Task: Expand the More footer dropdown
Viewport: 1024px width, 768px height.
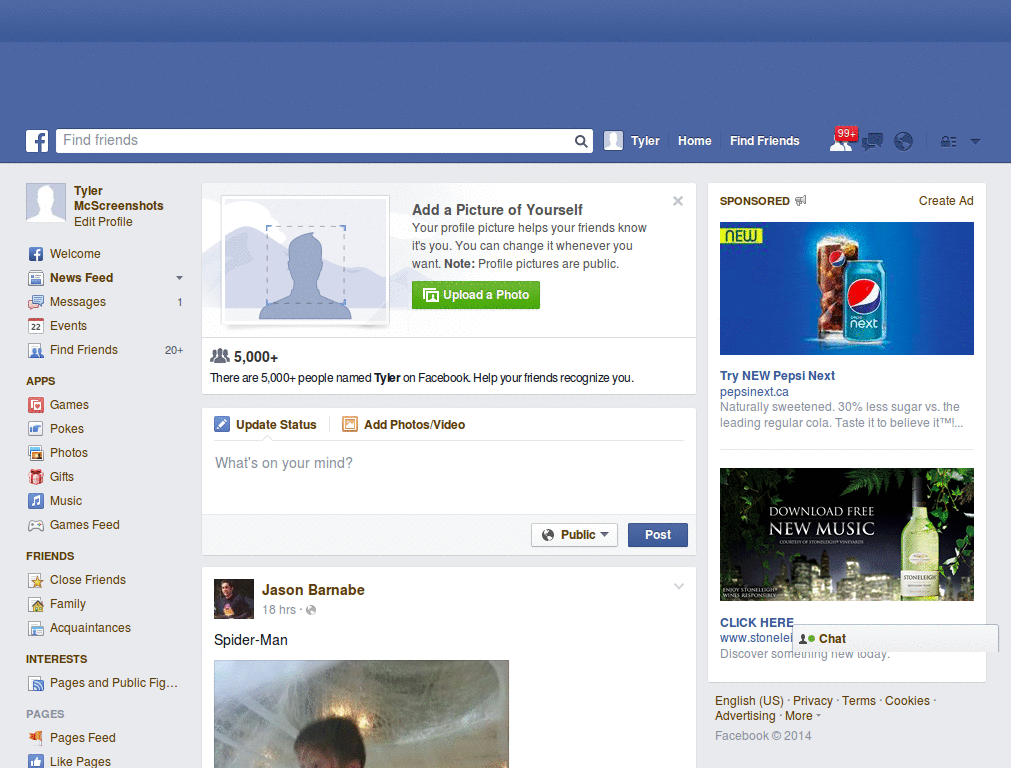Action: pos(803,716)
